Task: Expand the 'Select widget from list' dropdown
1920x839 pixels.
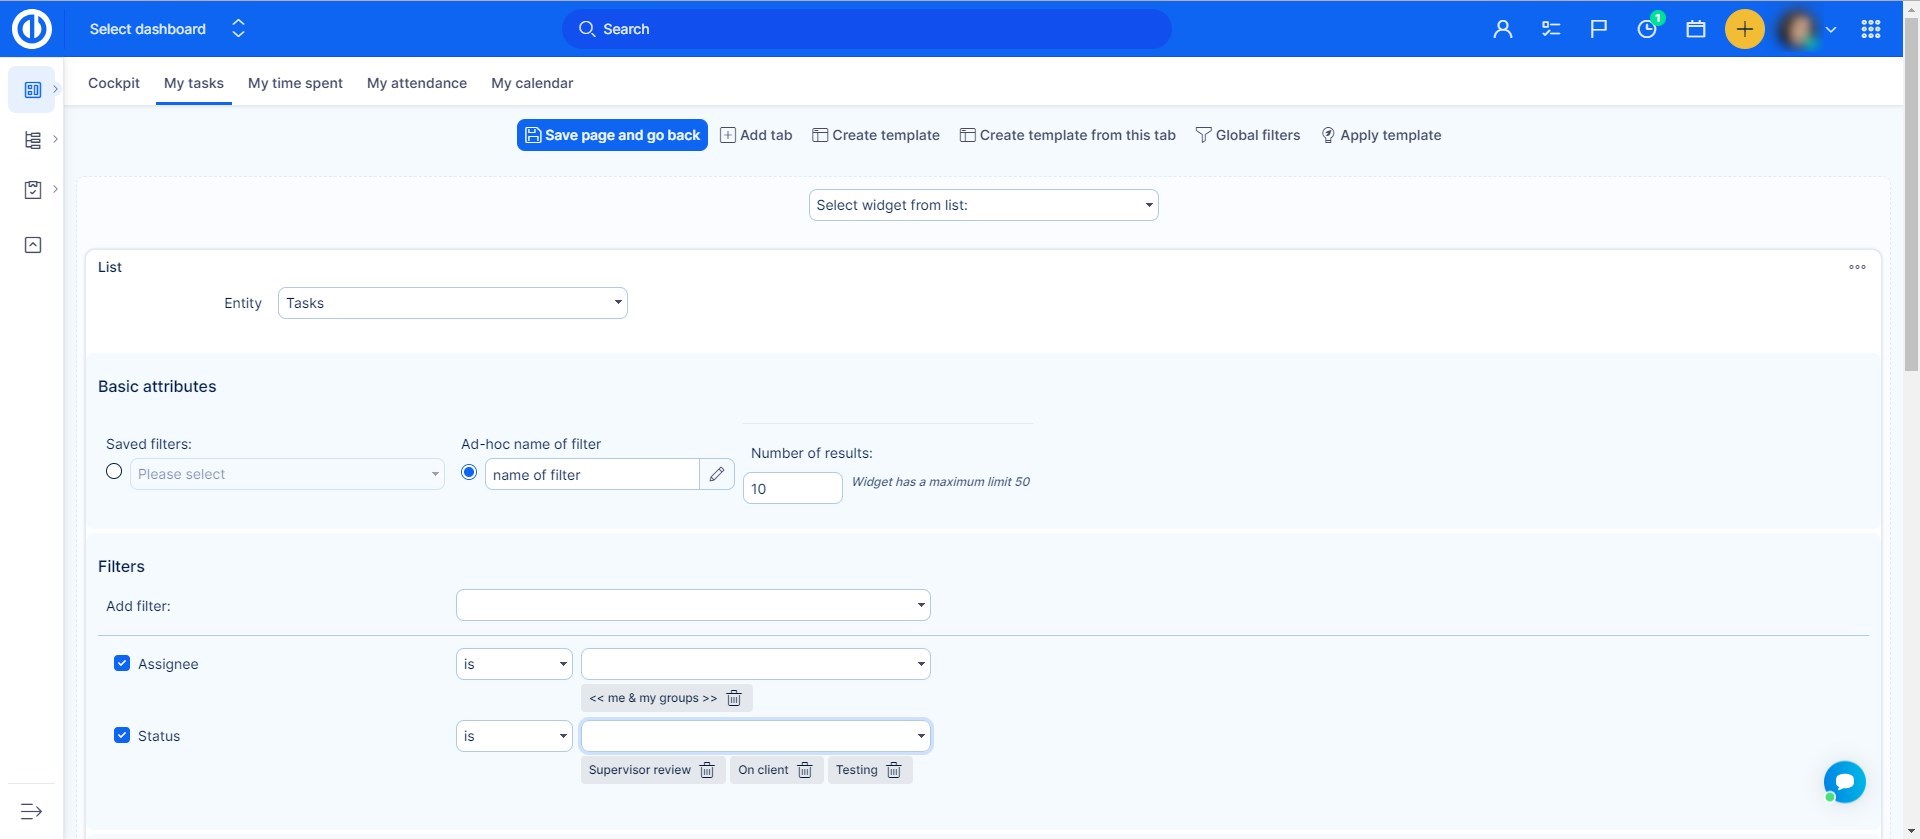Action: click(983, 205)
